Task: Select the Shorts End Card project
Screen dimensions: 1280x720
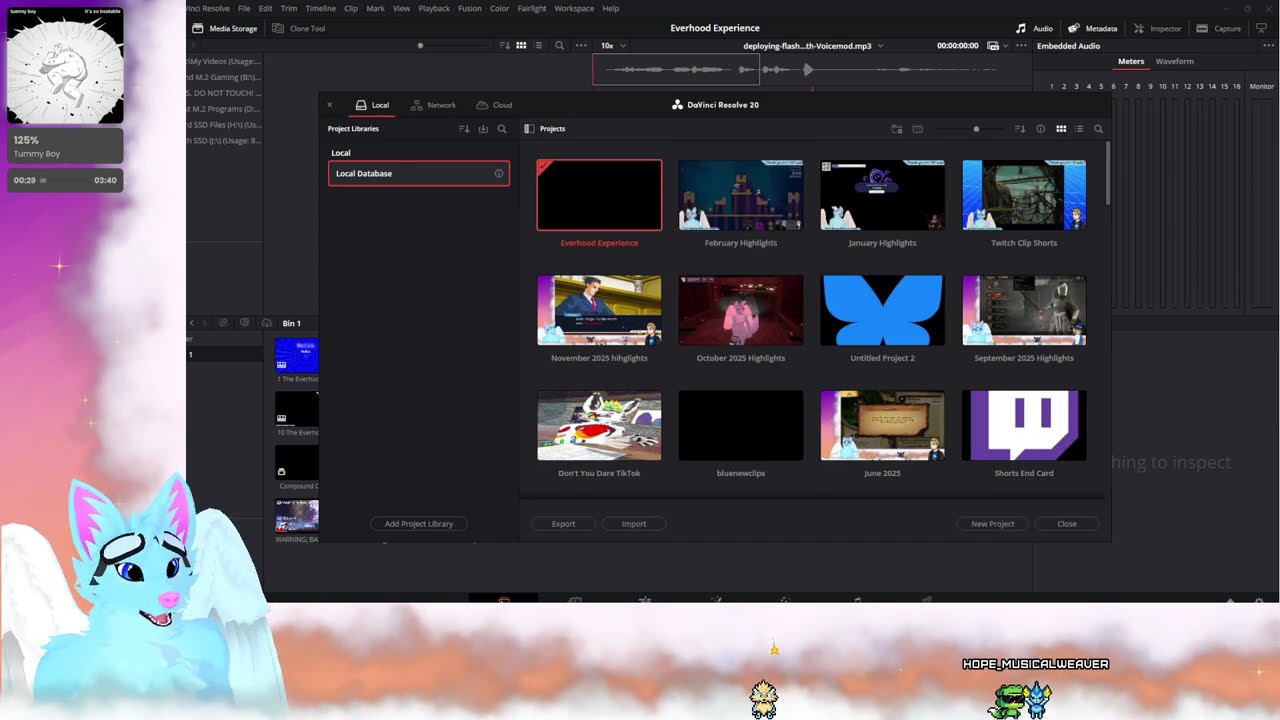Action: coord(1024,425)
